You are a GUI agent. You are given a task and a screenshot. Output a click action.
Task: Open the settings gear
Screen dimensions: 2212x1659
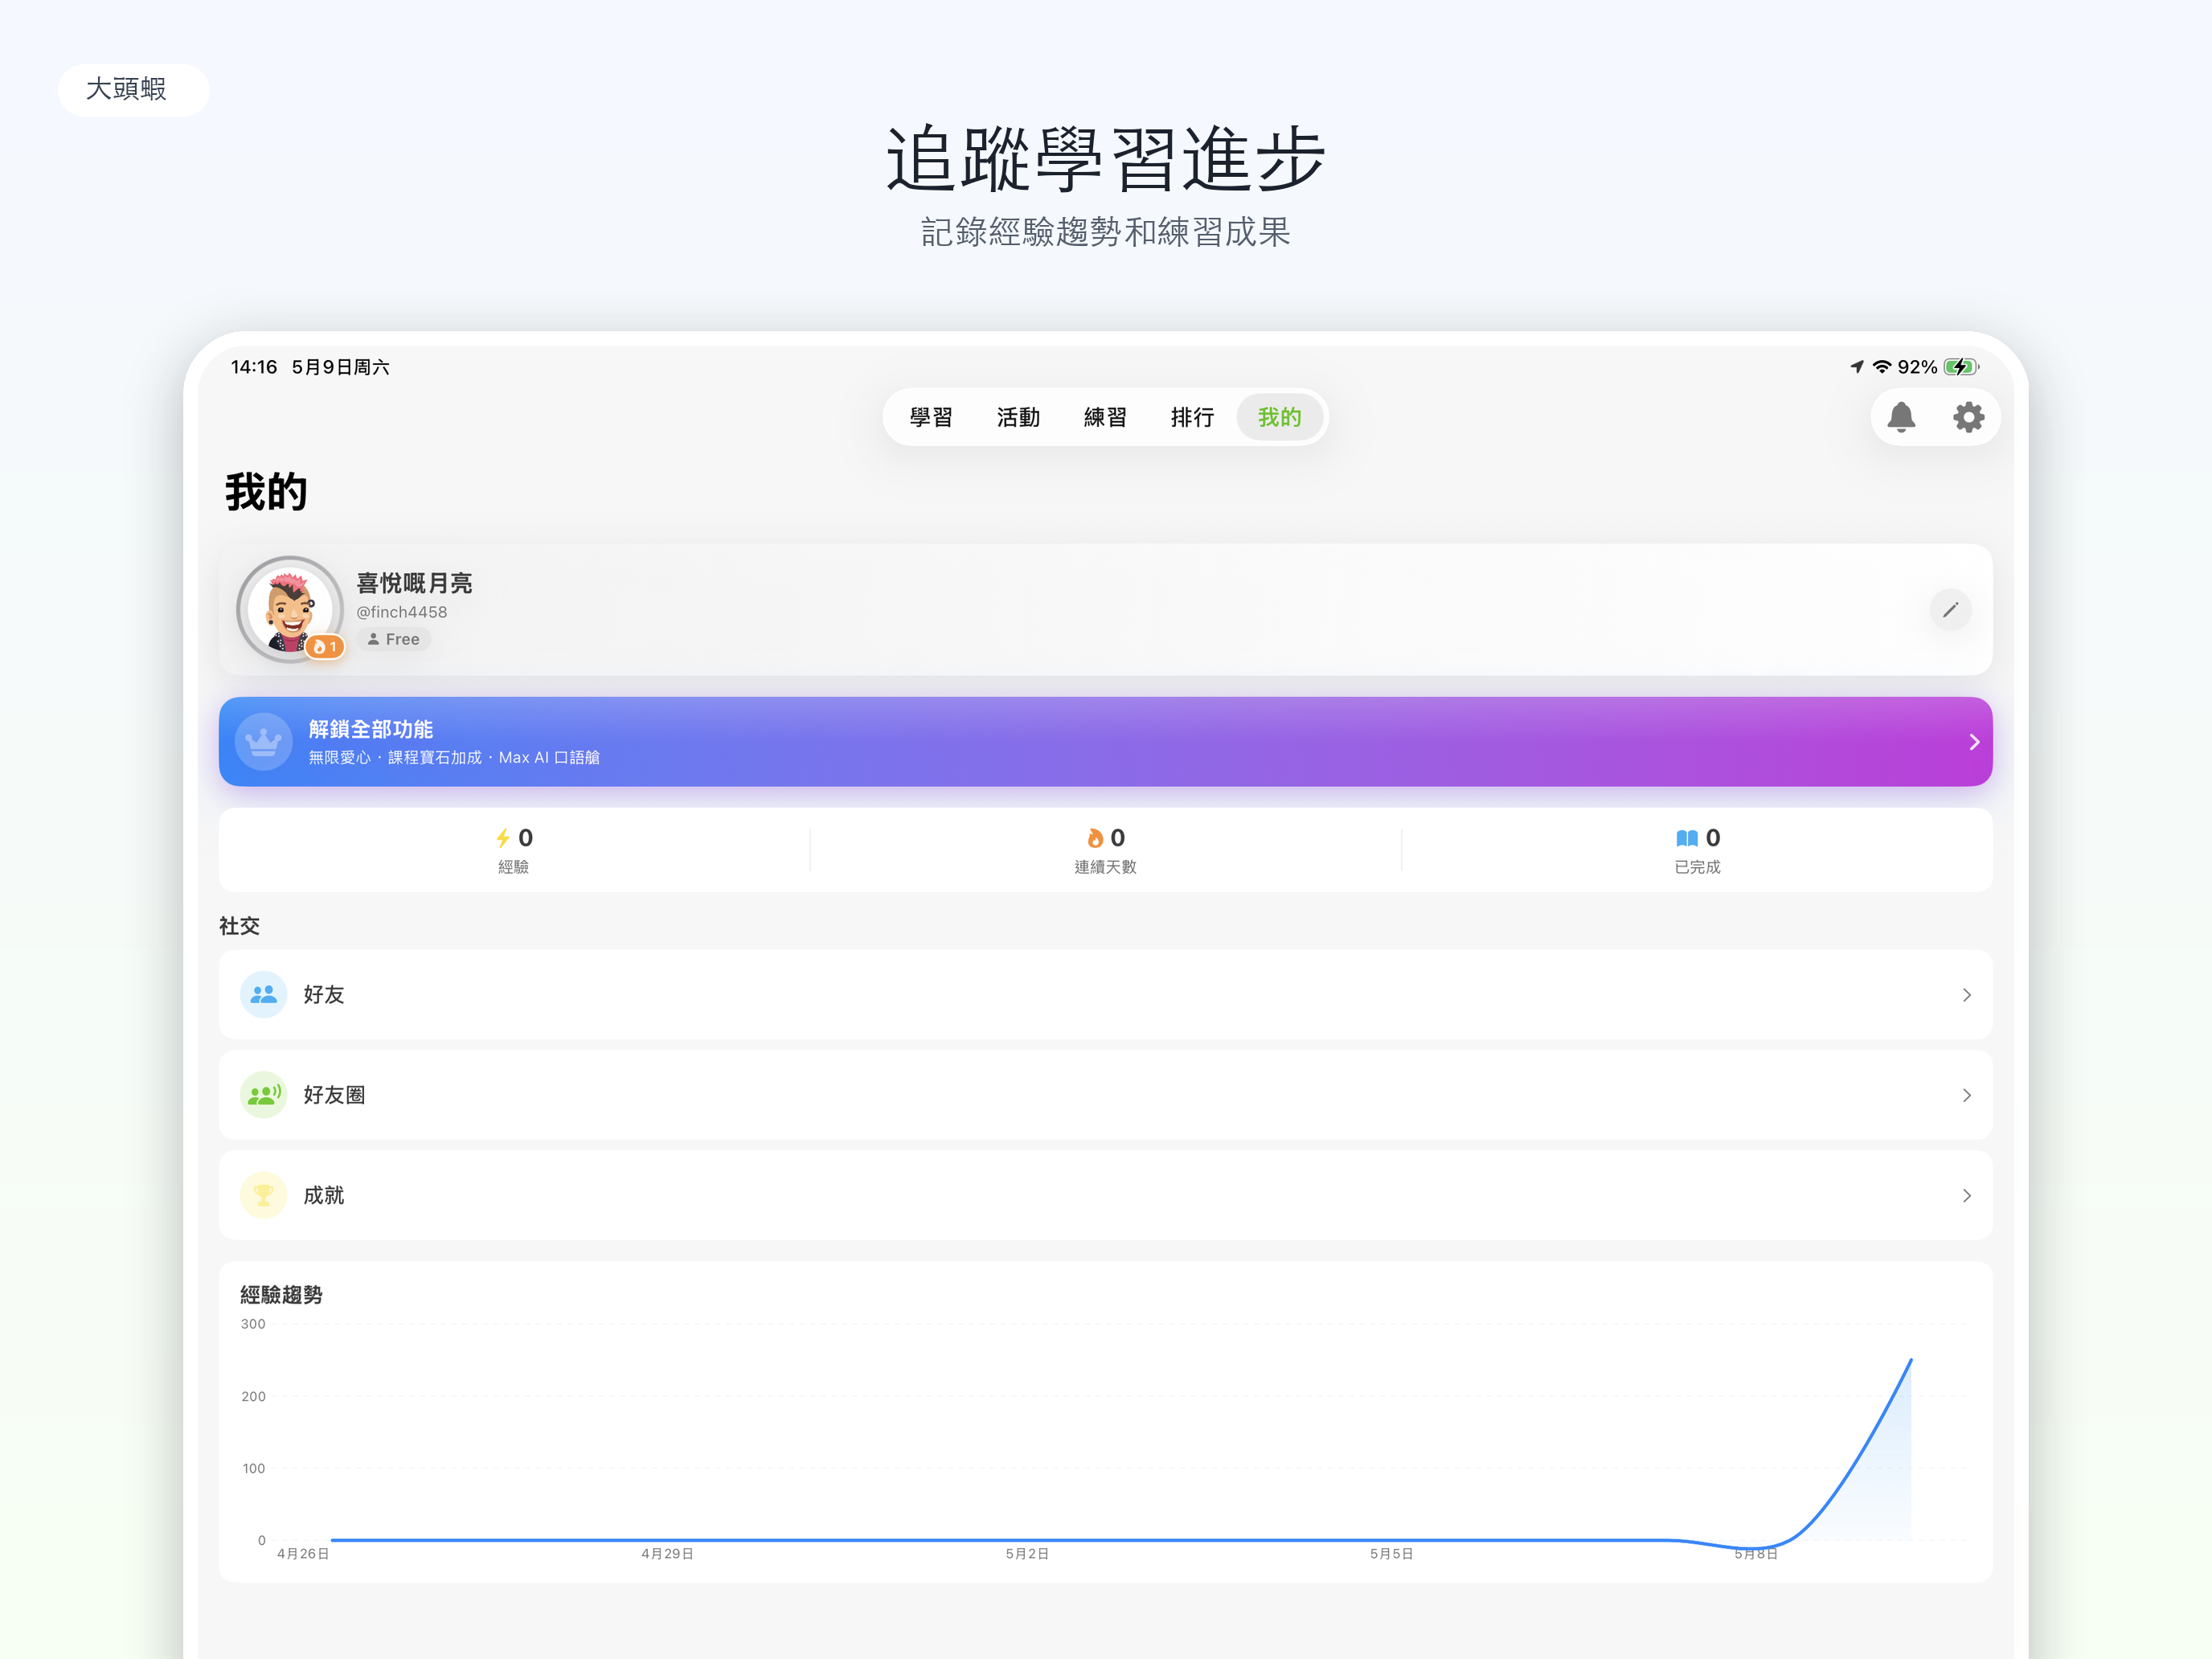(1968, 417)
